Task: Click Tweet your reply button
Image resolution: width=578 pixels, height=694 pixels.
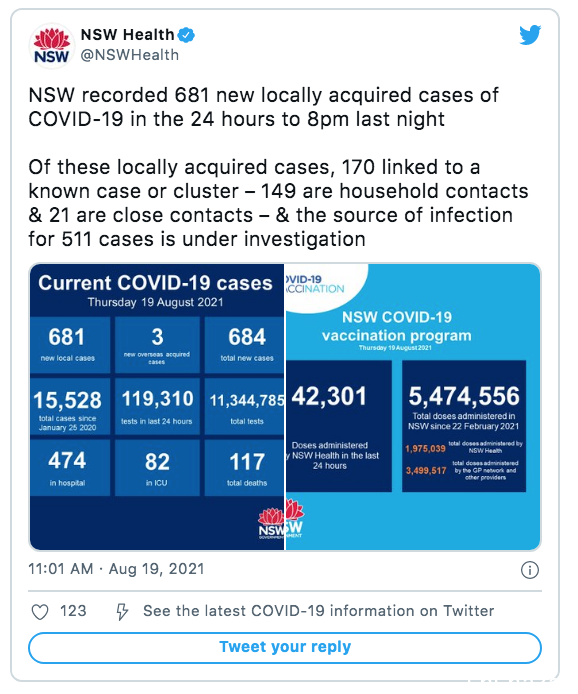Action: click(285, 648)
